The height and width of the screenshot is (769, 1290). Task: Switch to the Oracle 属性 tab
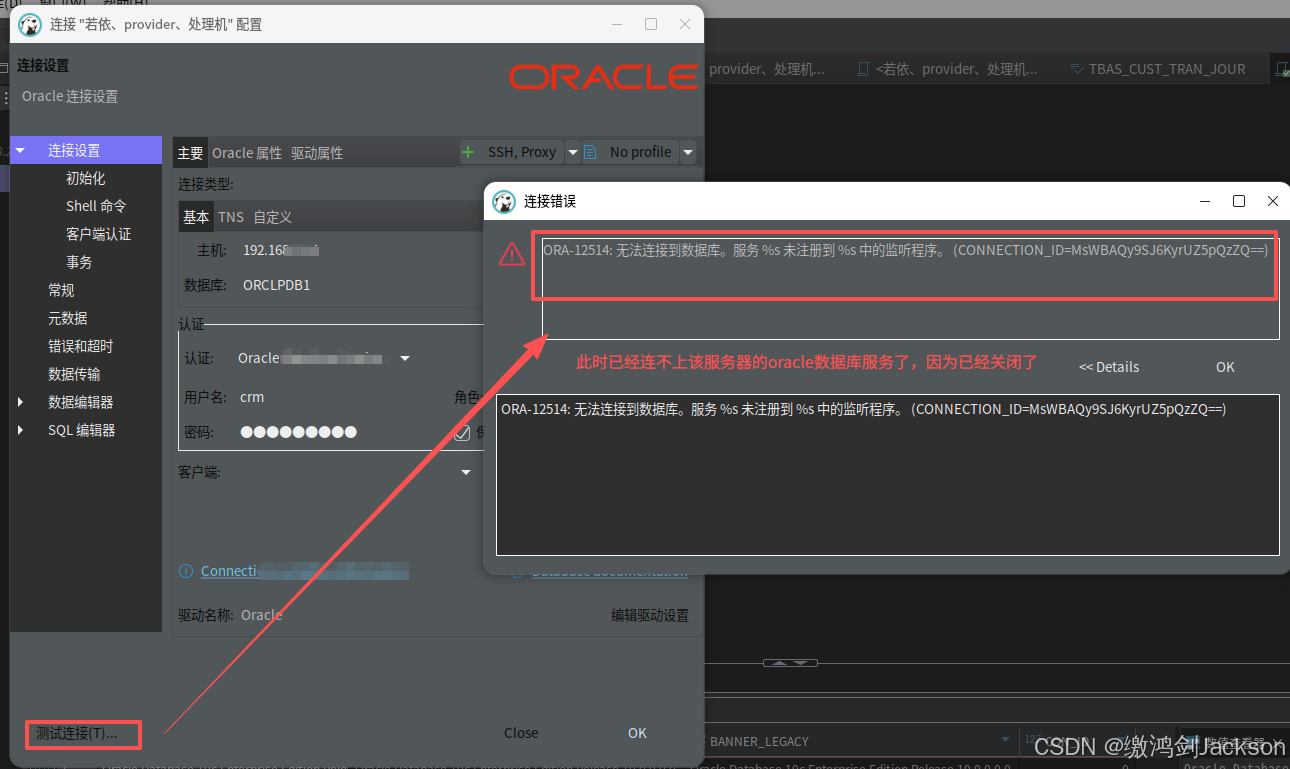247,153
